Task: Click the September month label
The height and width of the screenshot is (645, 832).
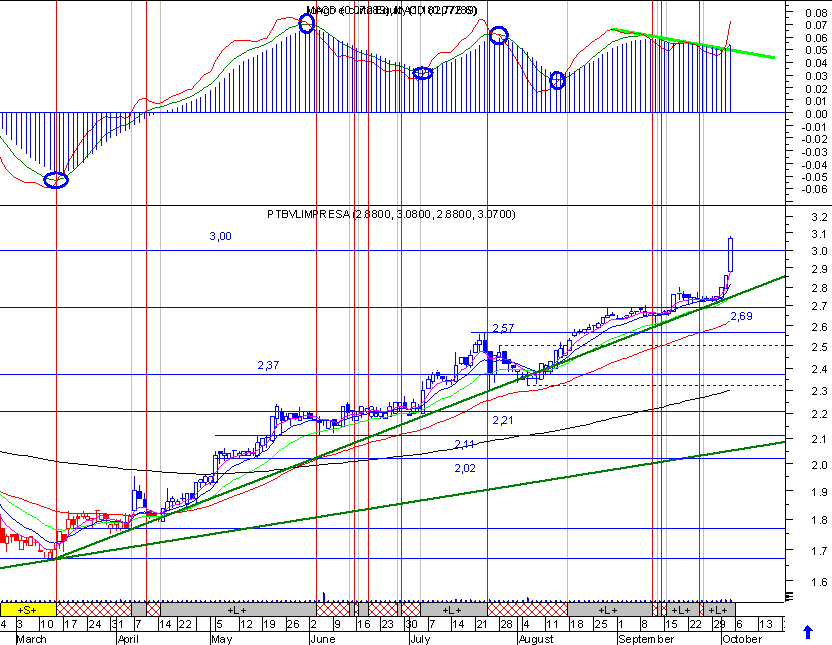Action: [x=646, y=639]
